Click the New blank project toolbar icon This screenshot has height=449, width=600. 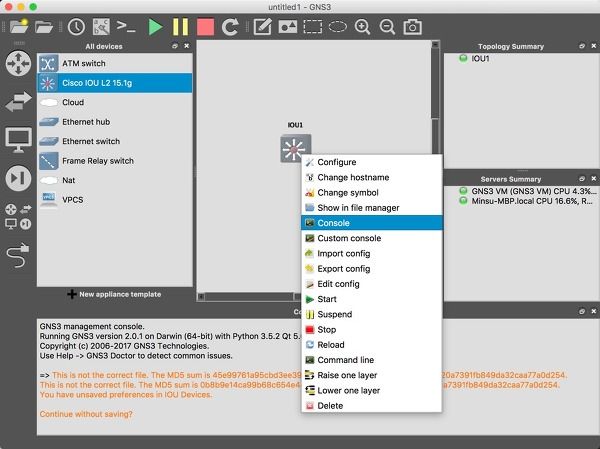coord(19,27)
